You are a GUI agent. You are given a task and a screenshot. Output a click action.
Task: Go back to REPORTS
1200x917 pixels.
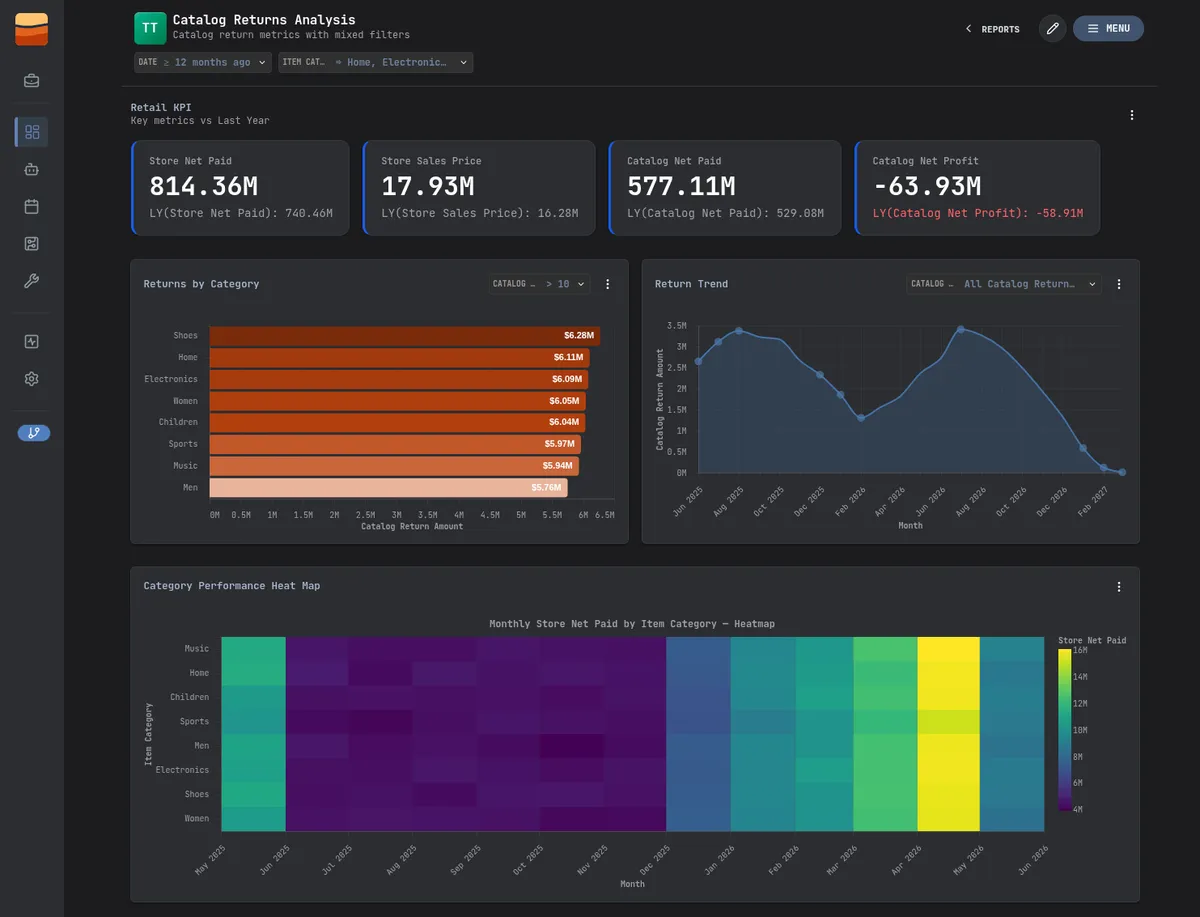[992, 29]
